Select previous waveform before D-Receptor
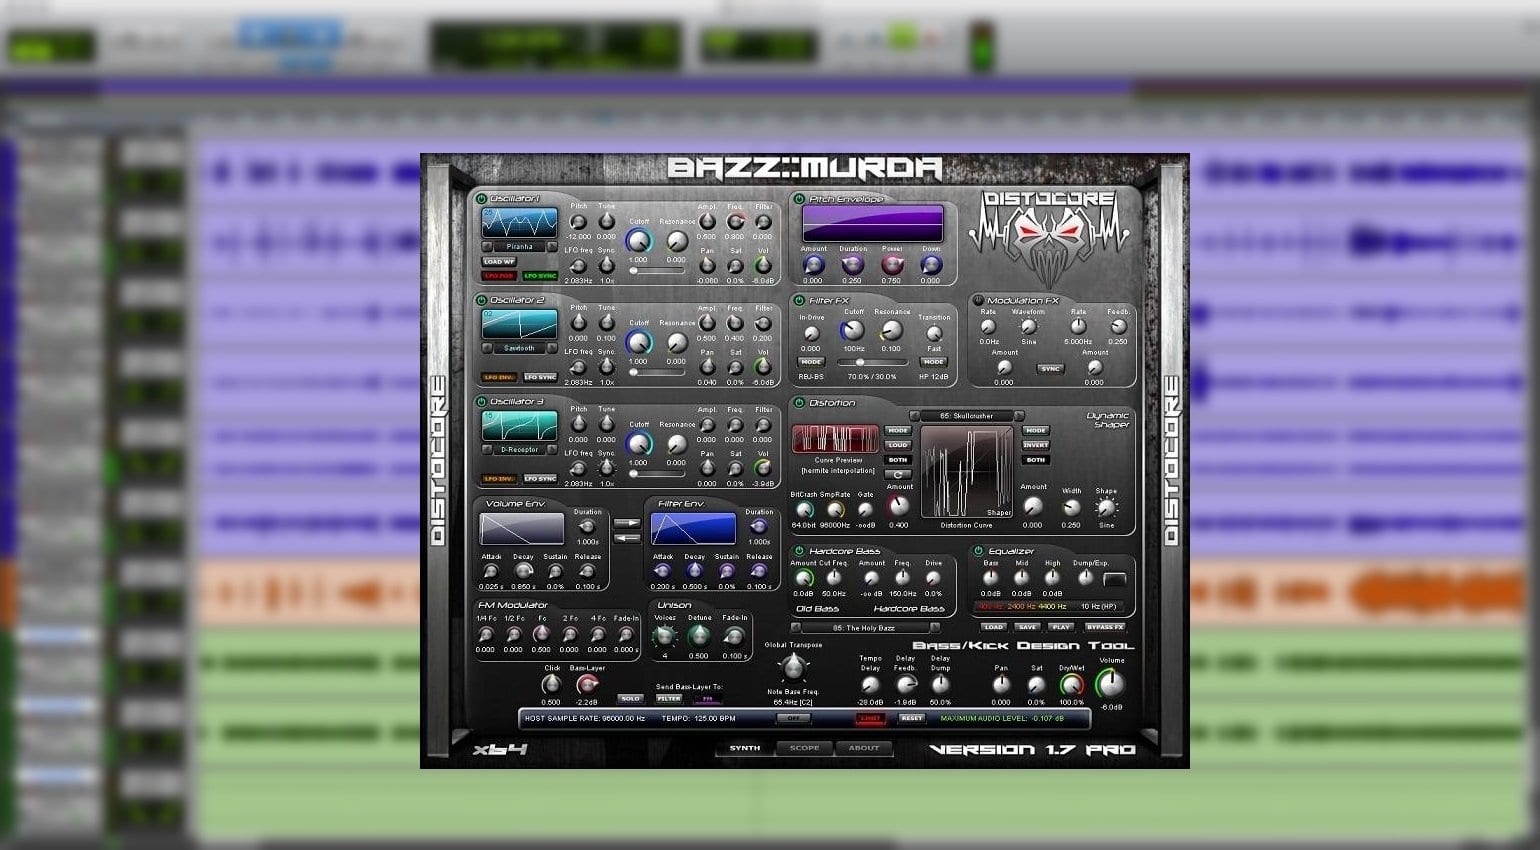Viewport: 1540px width, 850px height. pyautogui.click(x=487, y=449)
